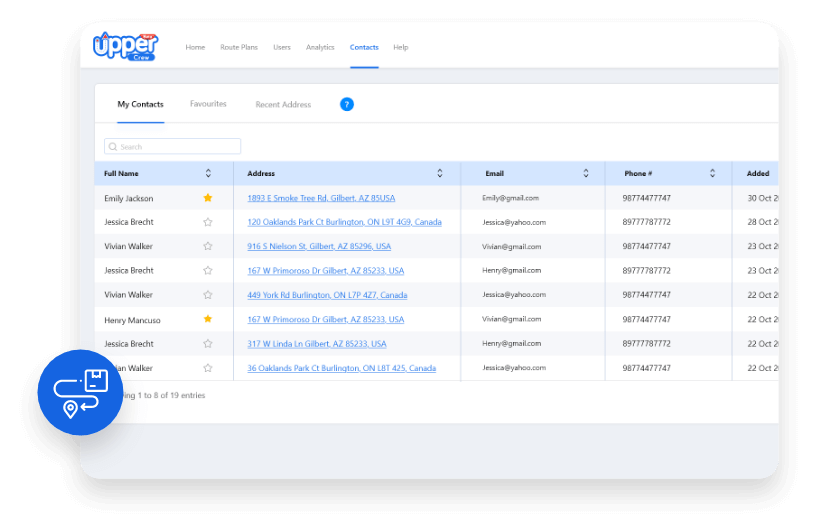Select Contacts in top navigation
This screenshot has height=531, width=816.
(364, 47)
